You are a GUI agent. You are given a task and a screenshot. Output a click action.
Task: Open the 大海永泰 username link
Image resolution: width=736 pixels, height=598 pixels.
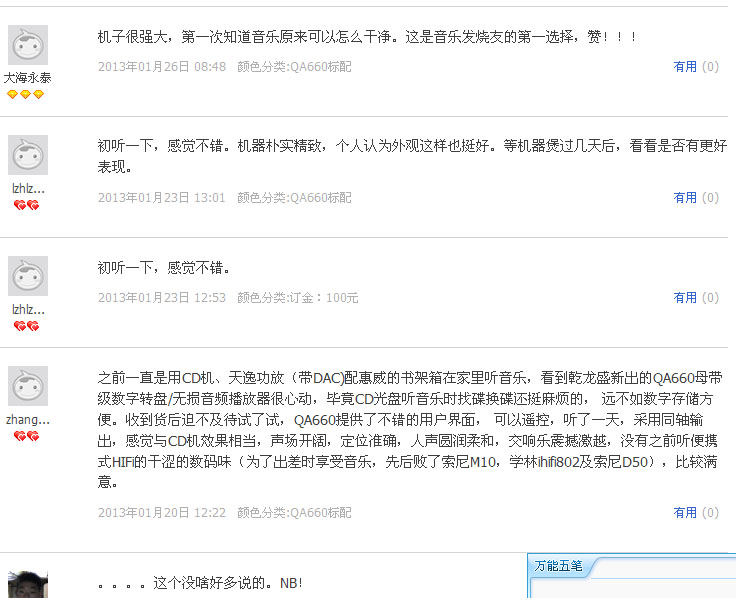point(28,77)
